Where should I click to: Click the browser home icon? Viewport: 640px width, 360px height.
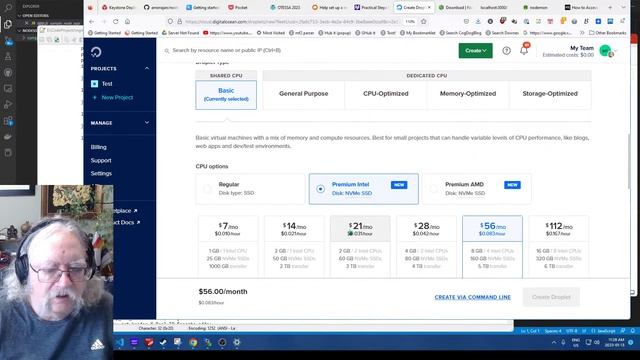(x=127, y=21)
